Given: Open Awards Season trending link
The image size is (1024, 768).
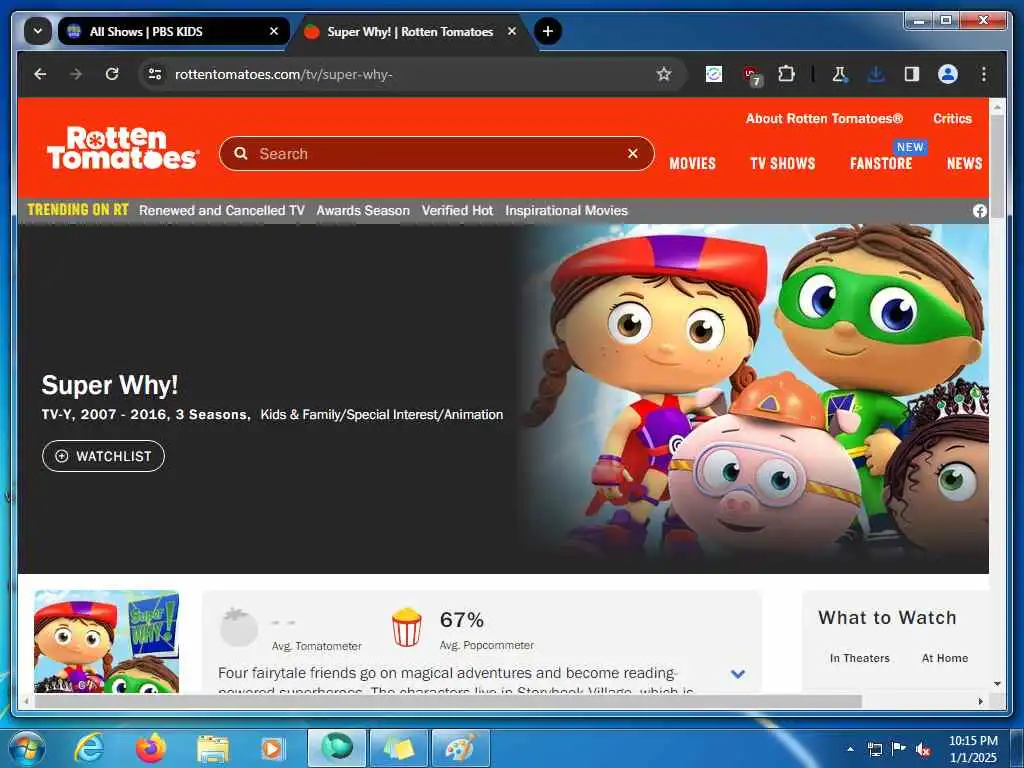Looking at the screenshot, I should [363, 210].
